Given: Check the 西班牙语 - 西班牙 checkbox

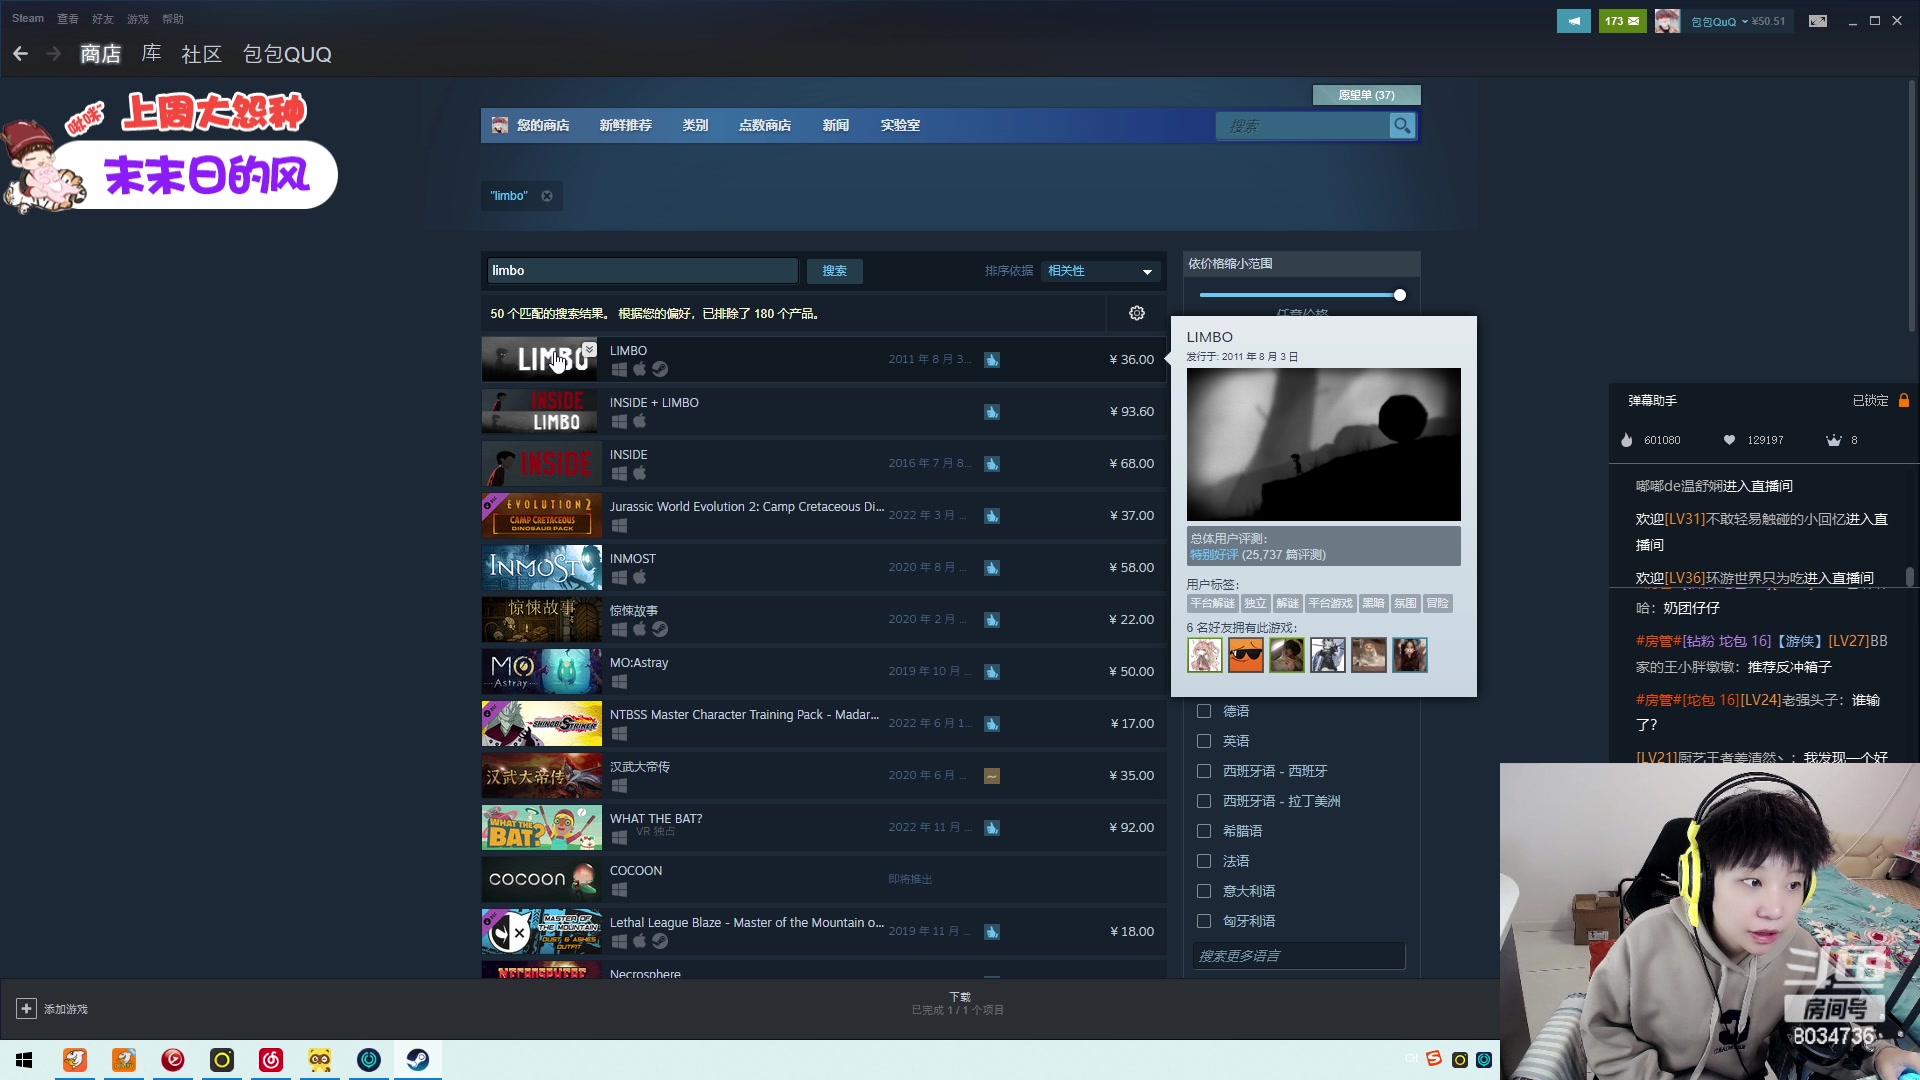Looking at the screenshot, I should tap(1204, 772).
